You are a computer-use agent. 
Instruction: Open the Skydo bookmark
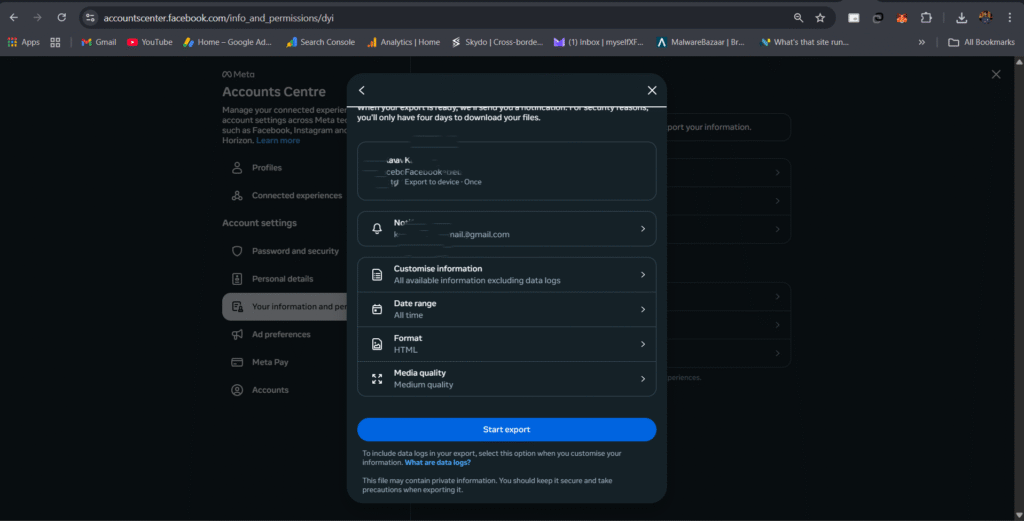(x=497, y=42)
